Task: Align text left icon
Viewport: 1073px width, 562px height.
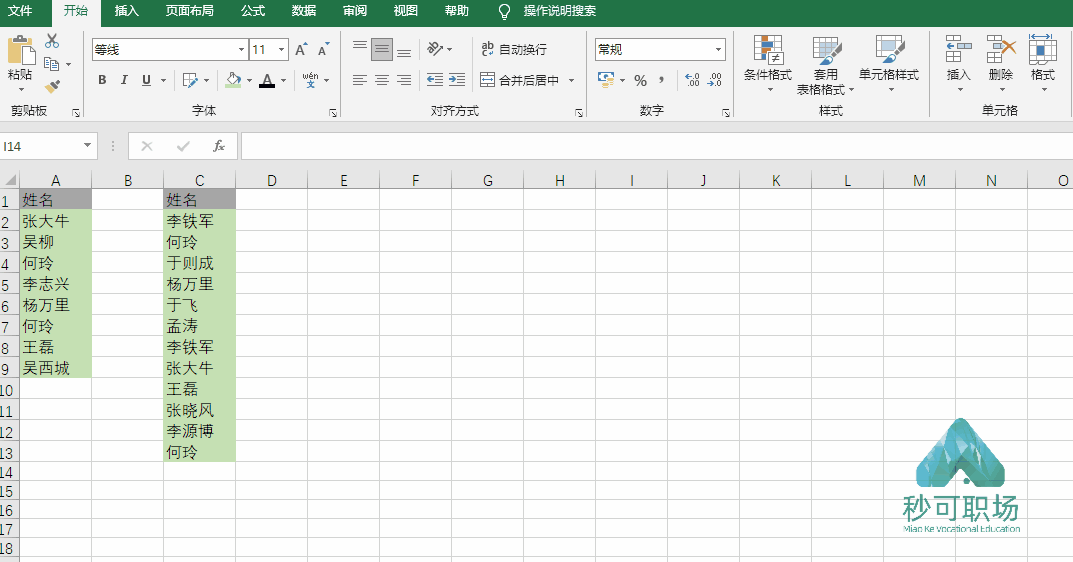Action: (x=360, y=80)
